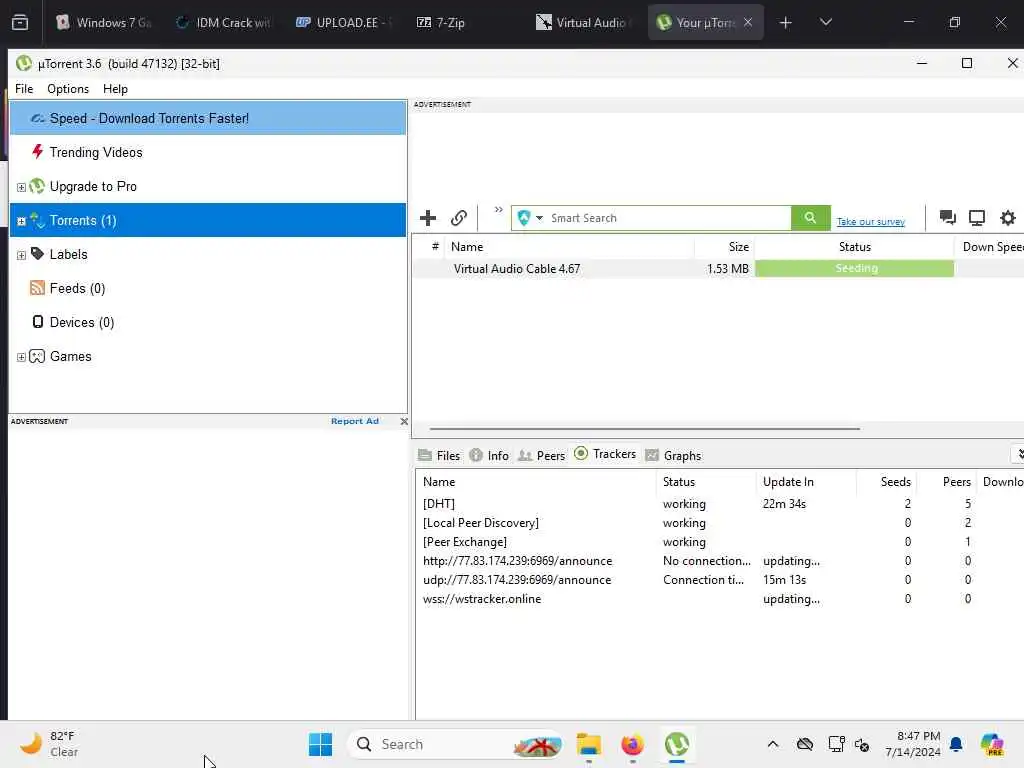Click the remote monitor icon in toolbar
Screen dimensions: 1024x768
[x=977, y=217]
